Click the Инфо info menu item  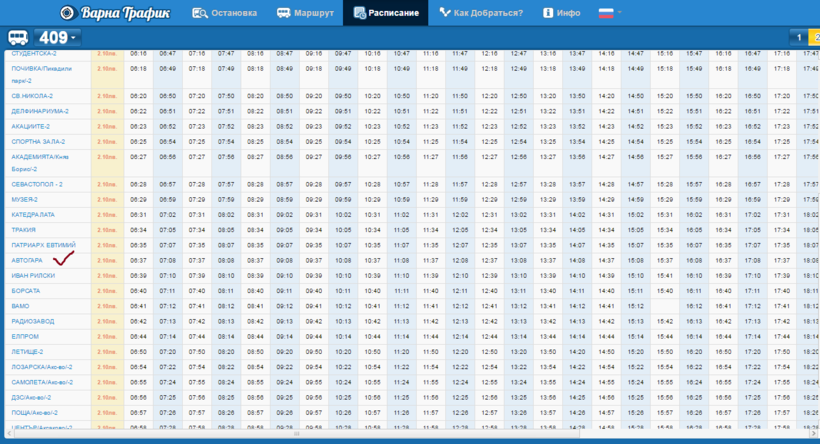click(562, 13)
